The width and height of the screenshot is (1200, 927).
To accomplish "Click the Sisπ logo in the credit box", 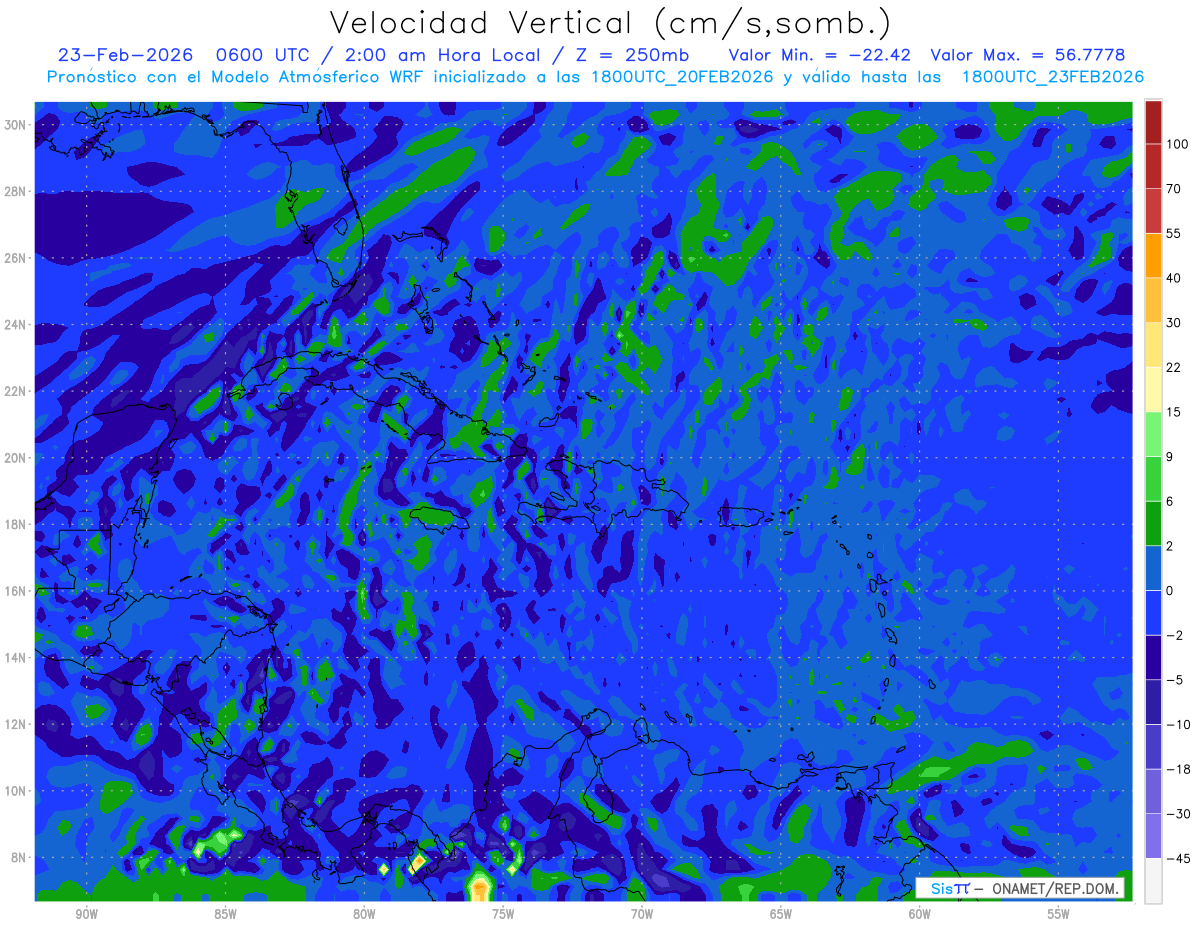I will pyautogui.click(x=950, y=888).
